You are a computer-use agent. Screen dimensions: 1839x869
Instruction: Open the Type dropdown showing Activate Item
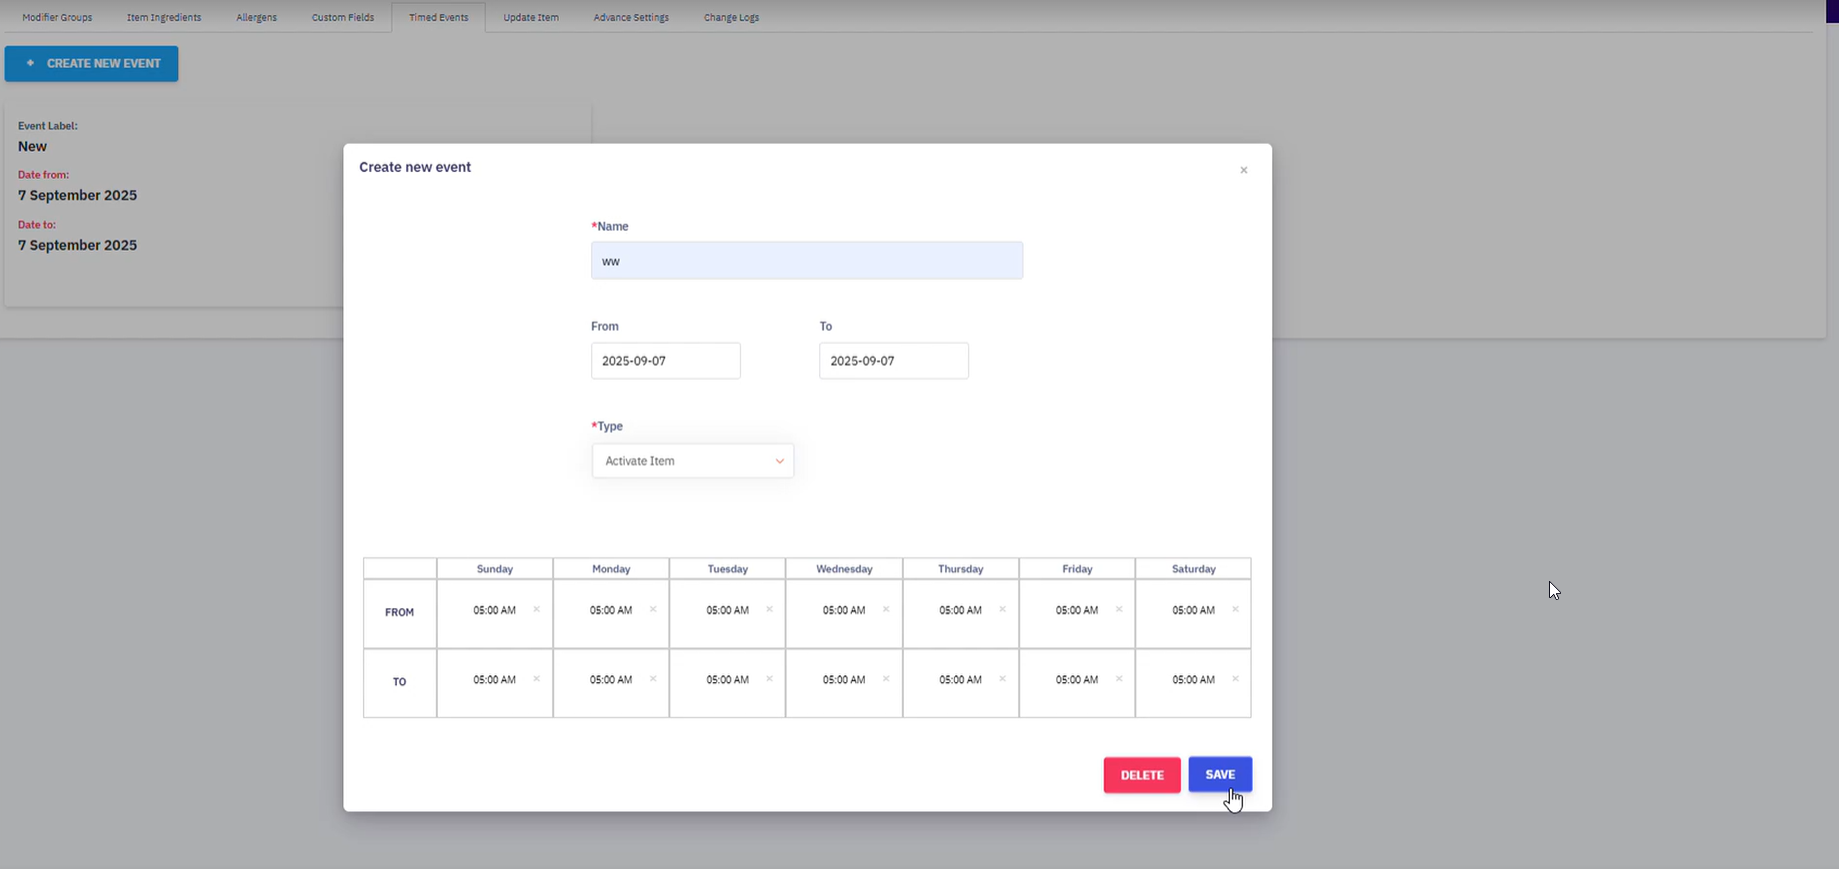[692, 461]
